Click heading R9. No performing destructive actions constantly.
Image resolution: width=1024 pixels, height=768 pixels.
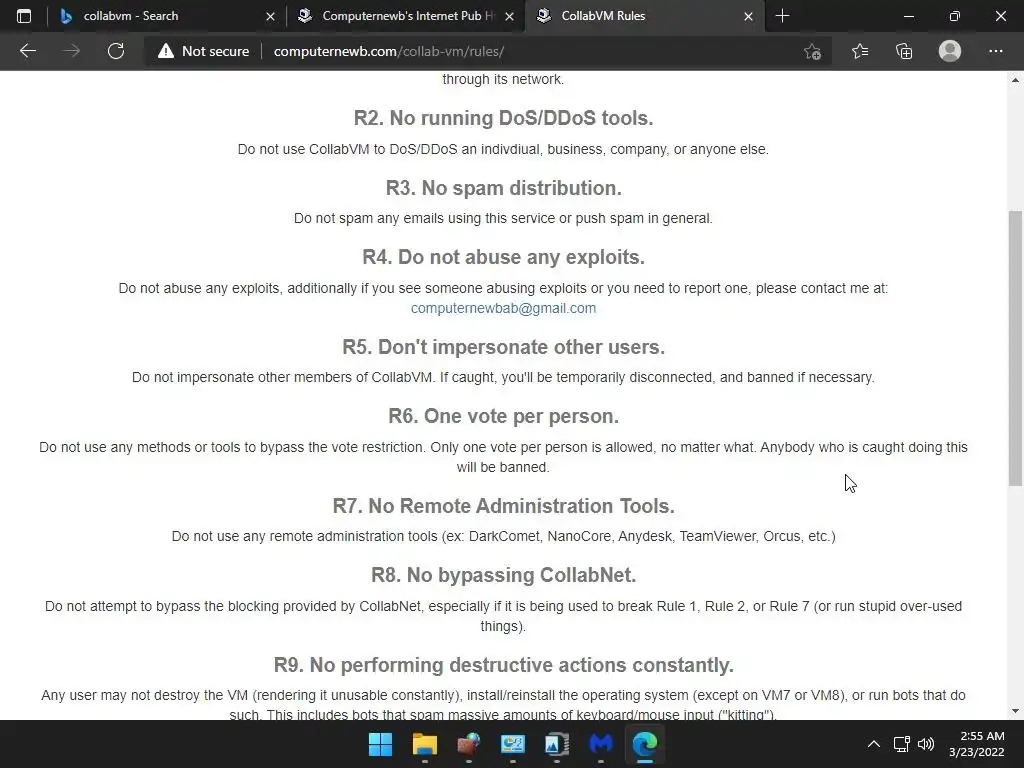click(x=503, y=665)
